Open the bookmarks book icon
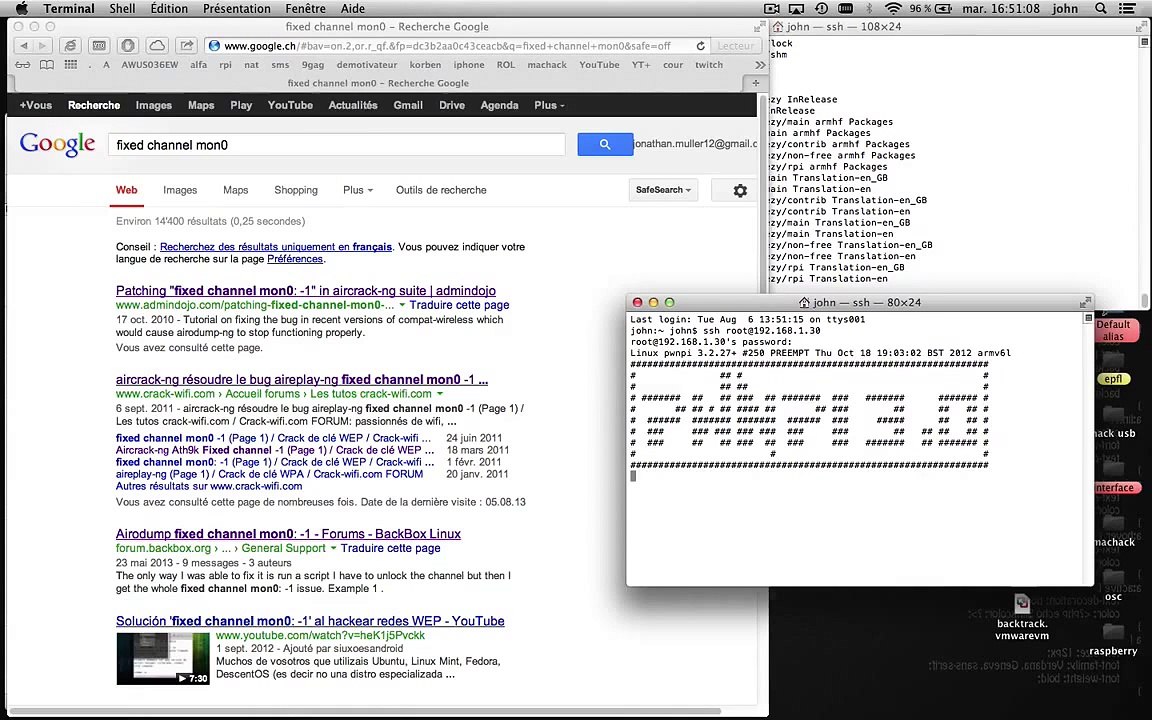This screenshot has width=1152, height=720. (46, 65)
